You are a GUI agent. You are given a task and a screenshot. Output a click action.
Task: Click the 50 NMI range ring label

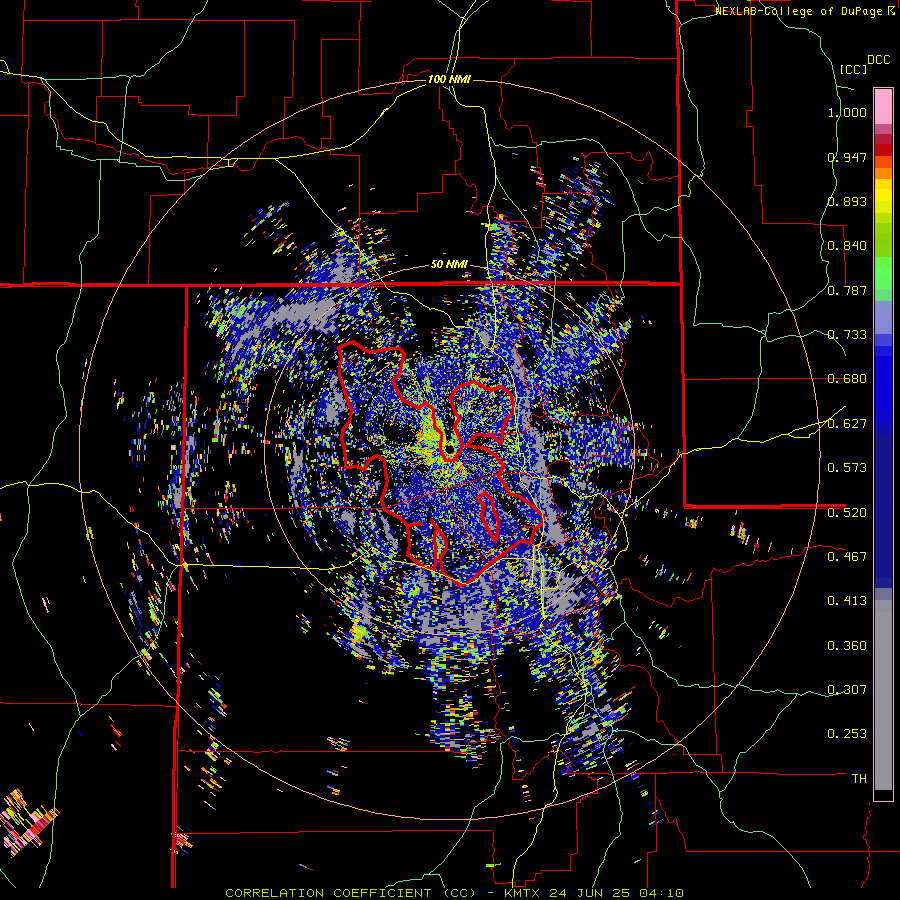(x=449, y=265)
